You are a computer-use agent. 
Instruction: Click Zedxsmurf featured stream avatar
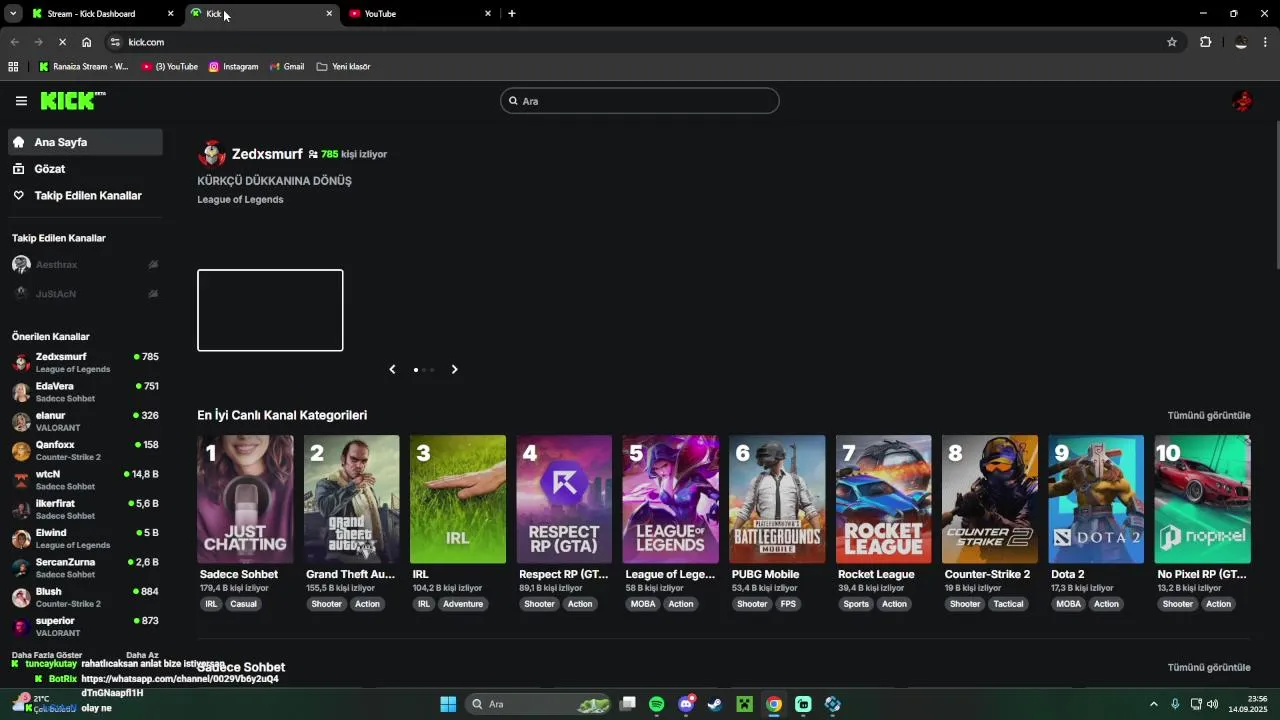tap(212, 154)
